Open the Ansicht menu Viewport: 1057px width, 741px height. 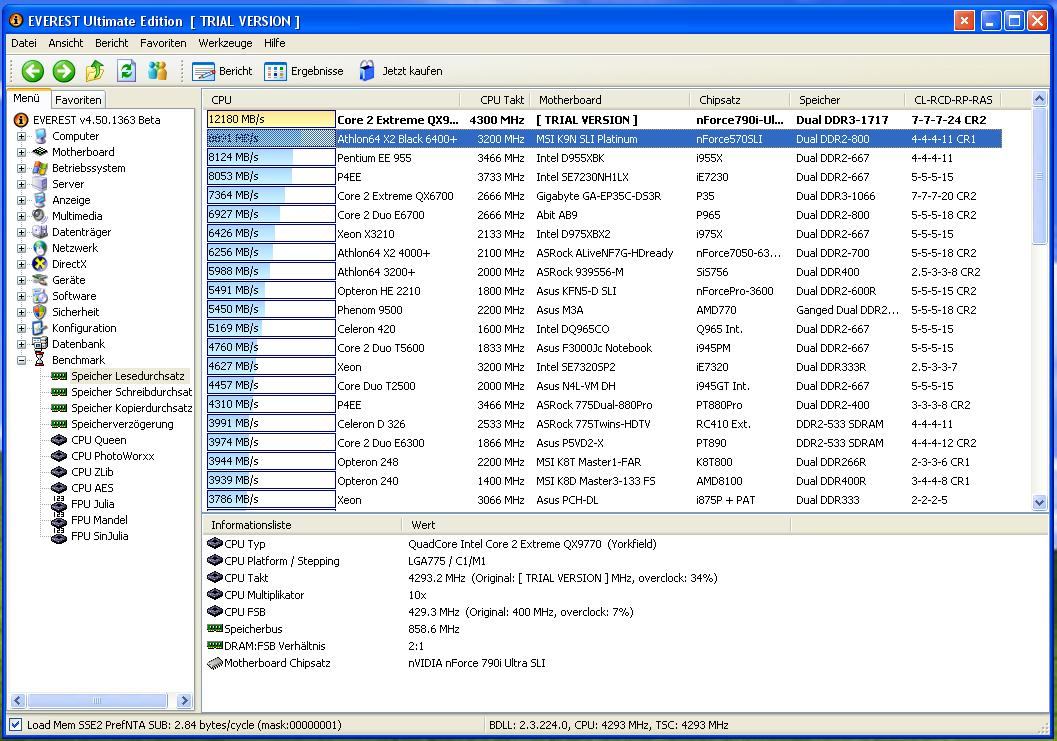click(x=66, y=43)
